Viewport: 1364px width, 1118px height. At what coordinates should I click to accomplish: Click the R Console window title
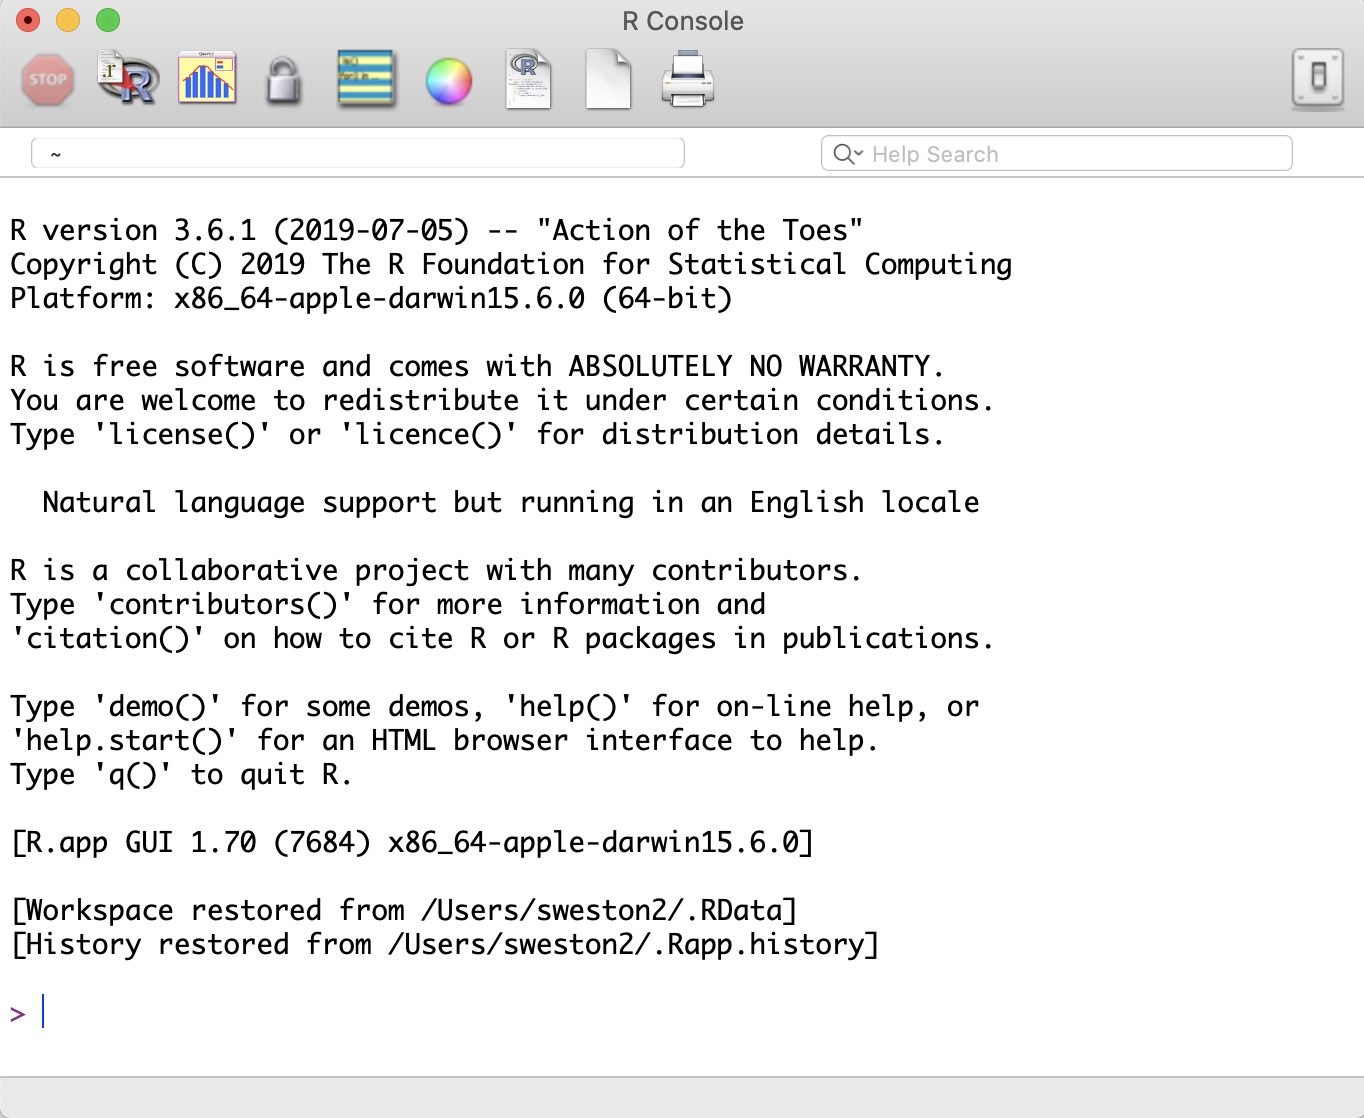pyautogui.click(x=682, y=21)
